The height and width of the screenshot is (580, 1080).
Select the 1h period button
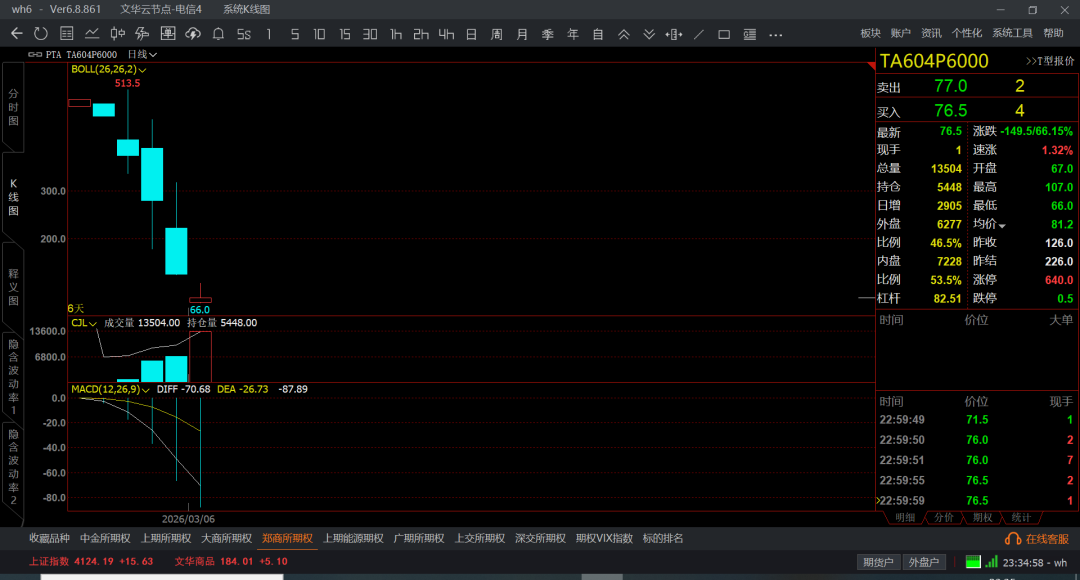[396, 34]
